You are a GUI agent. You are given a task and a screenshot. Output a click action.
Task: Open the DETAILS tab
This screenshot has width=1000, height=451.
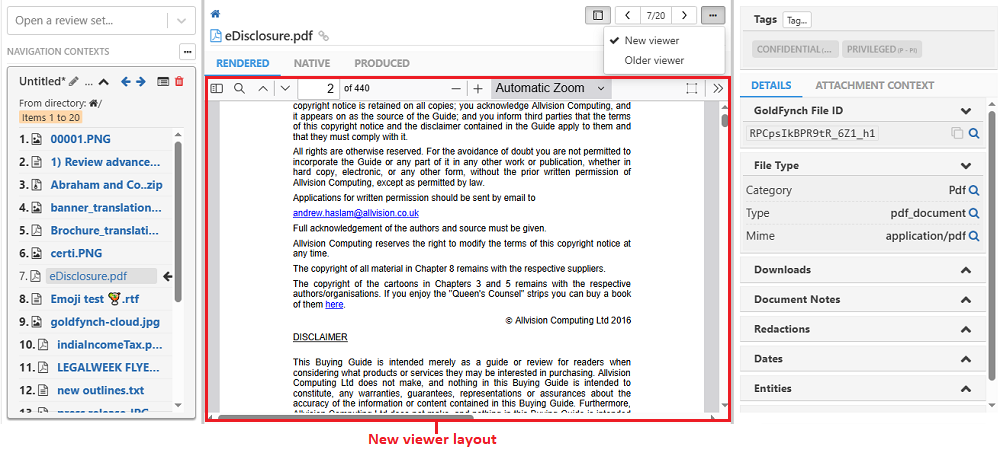[771, 85]
